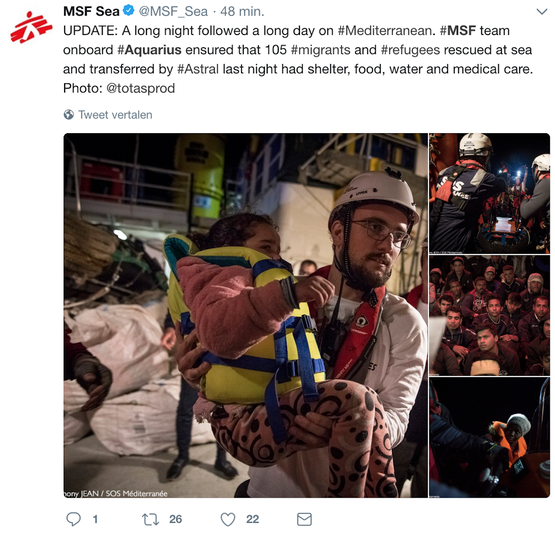Open the #Aquarius hashtag
Screen dimensions: 555x536
pyautogui.click(x=149, y=50)
